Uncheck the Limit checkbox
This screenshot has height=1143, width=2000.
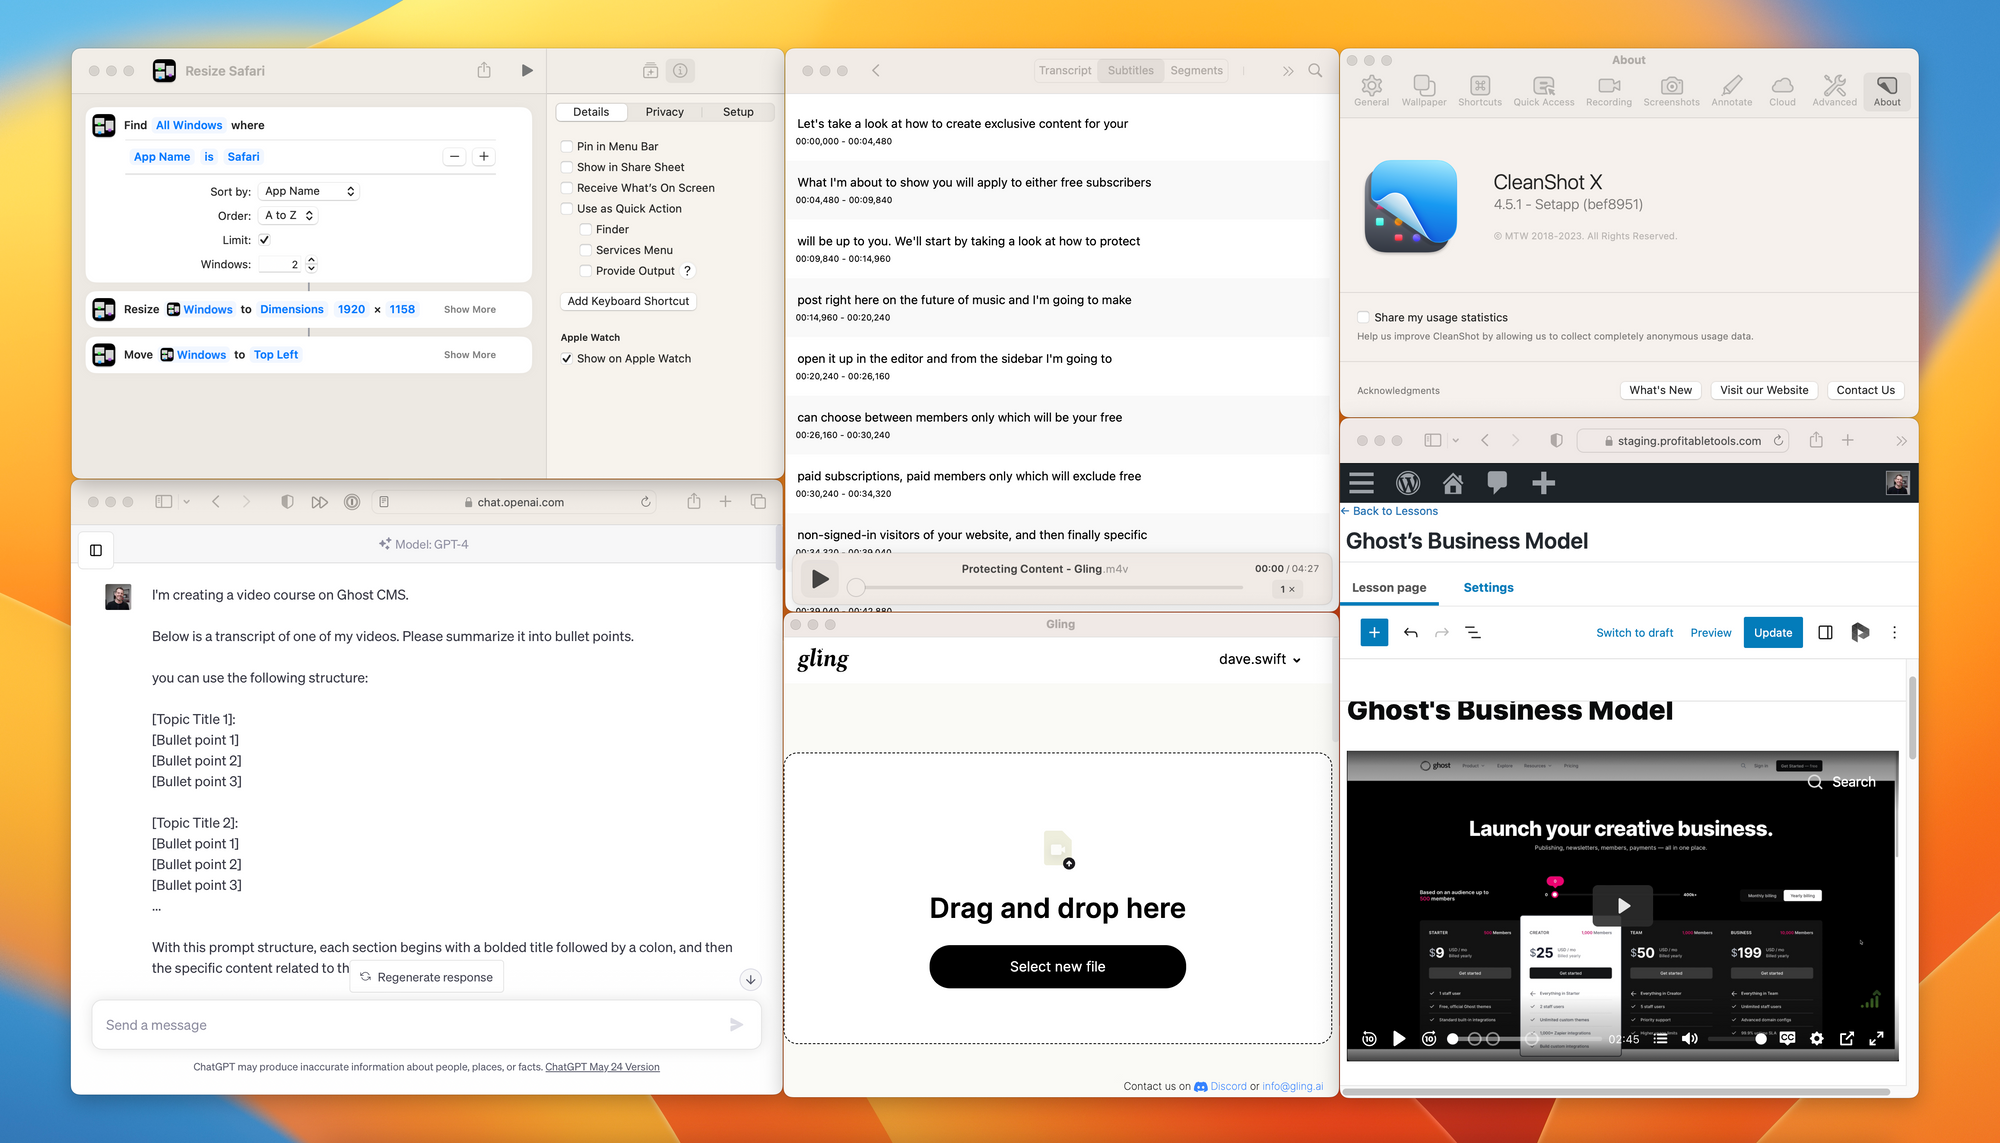click(x=264, y=240)
